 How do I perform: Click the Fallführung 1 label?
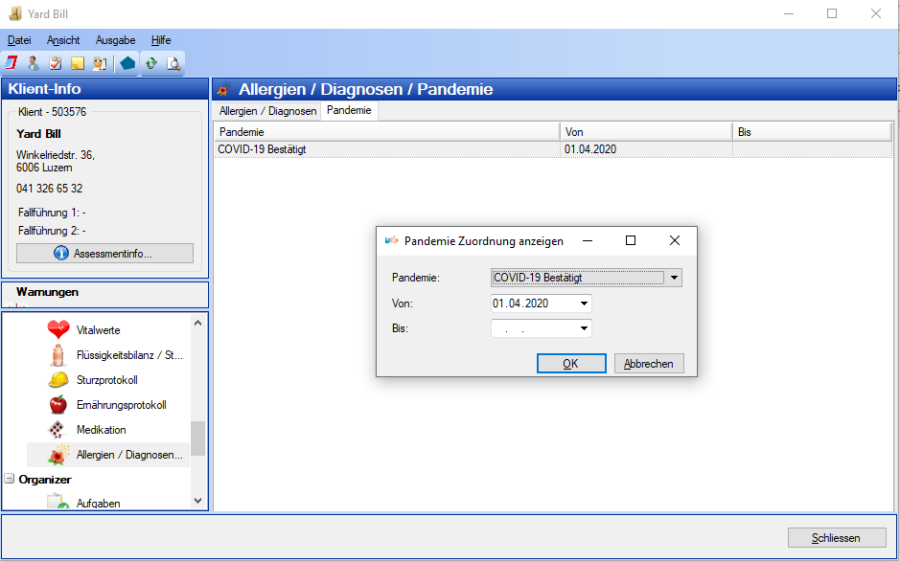pyautogui.click(x=52, y=212)
